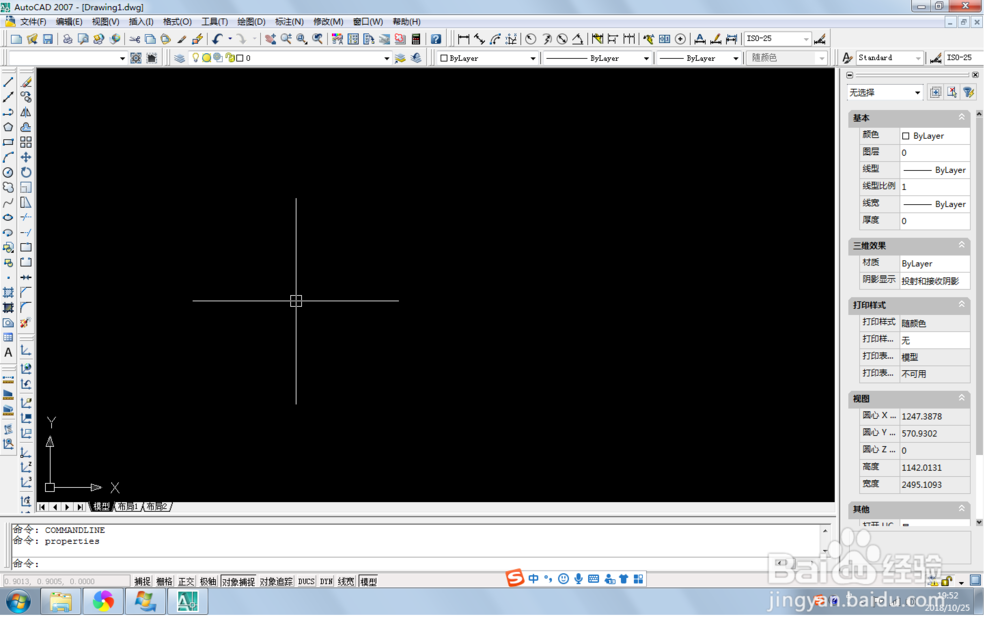Collapse the 视图 properties section

pyautogui.click(x=962, y=398)
